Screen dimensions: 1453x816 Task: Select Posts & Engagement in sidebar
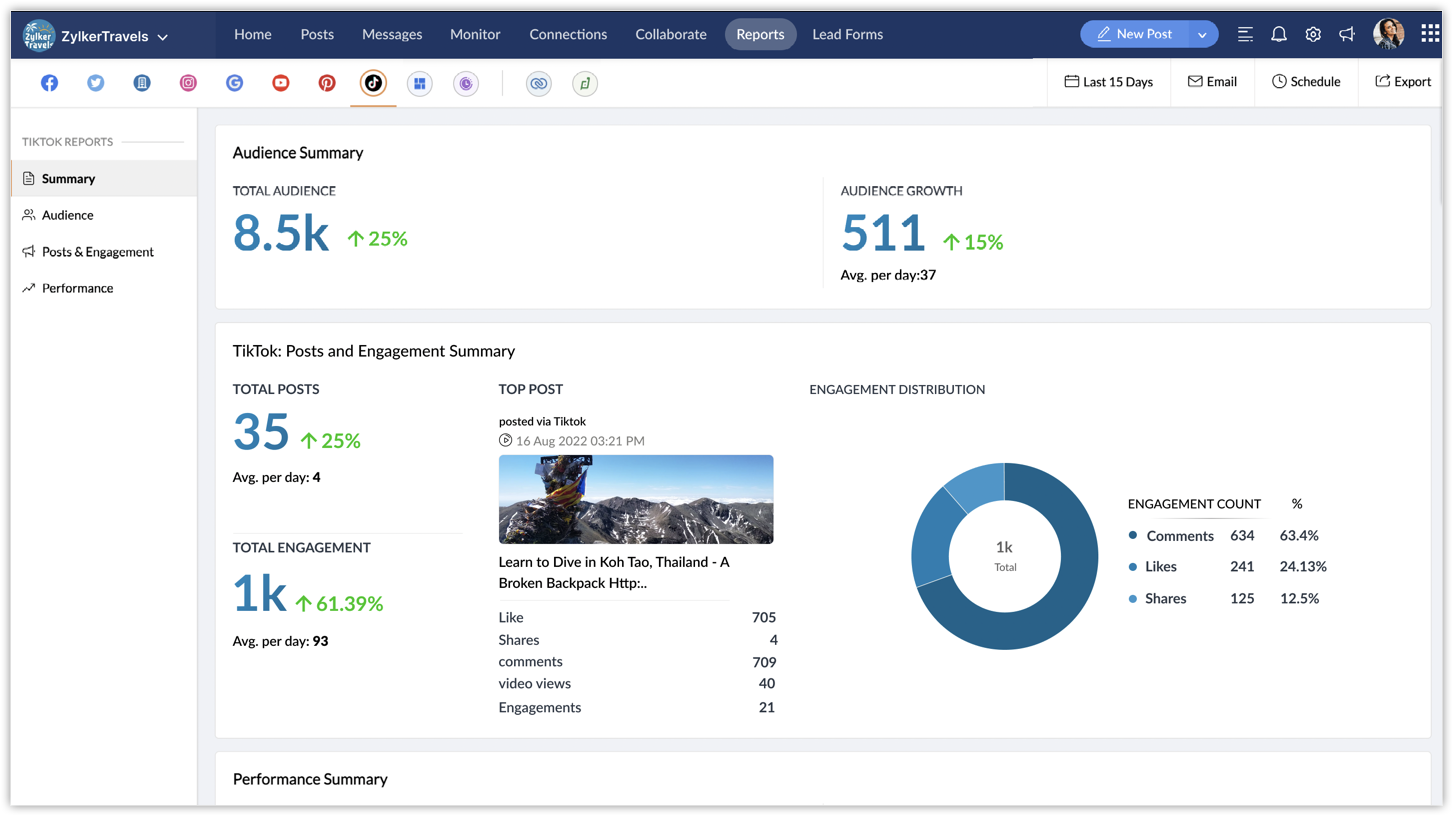pyautogui.click(x=97, y=252)
